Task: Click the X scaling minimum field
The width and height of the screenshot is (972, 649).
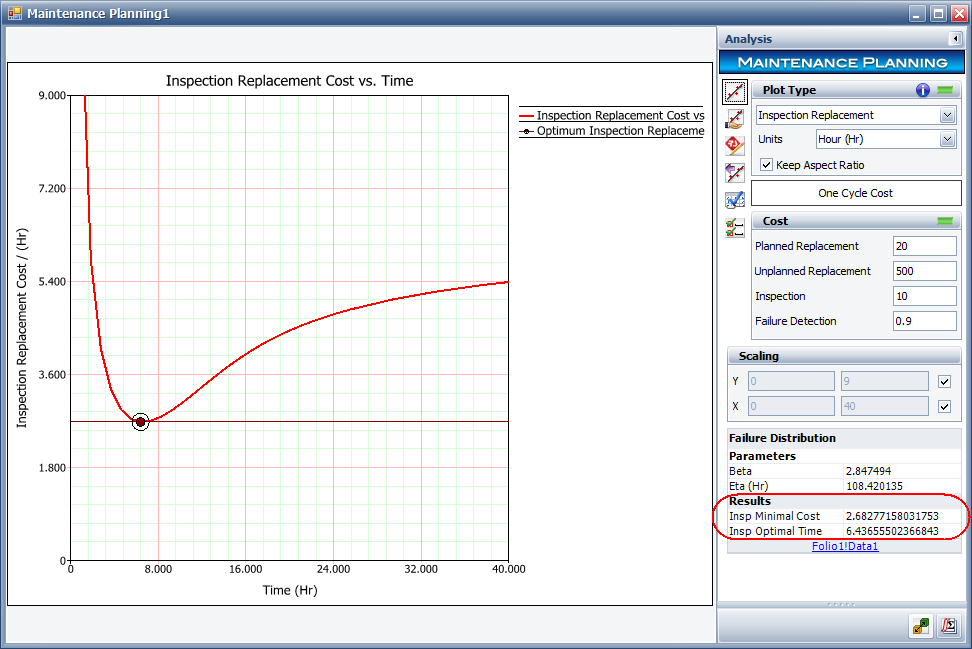Action: coord(791,406)
